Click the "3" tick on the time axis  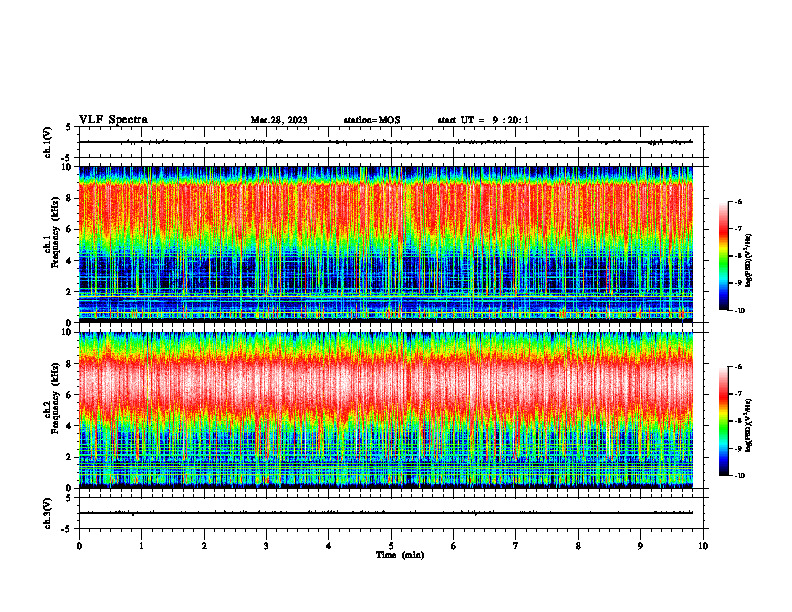click(x=266, y=546)
